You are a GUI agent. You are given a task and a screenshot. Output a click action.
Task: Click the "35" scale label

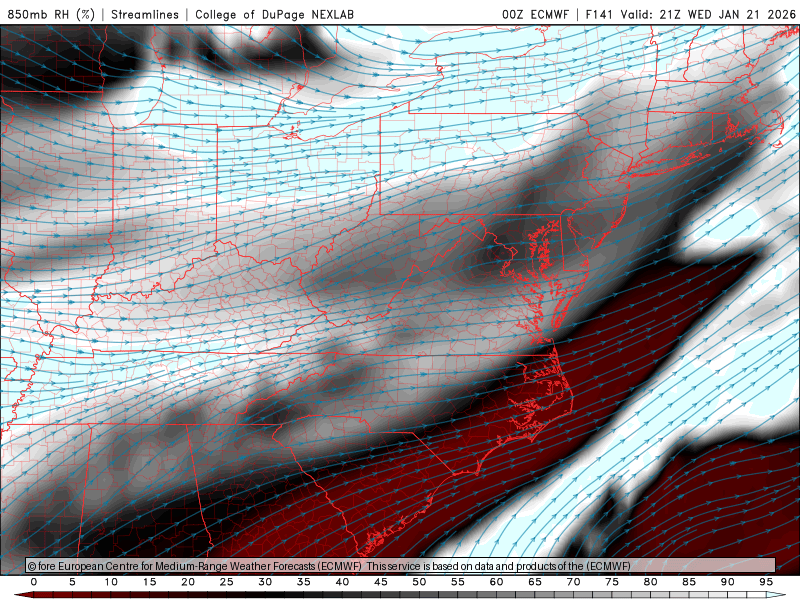coord(304,582)
